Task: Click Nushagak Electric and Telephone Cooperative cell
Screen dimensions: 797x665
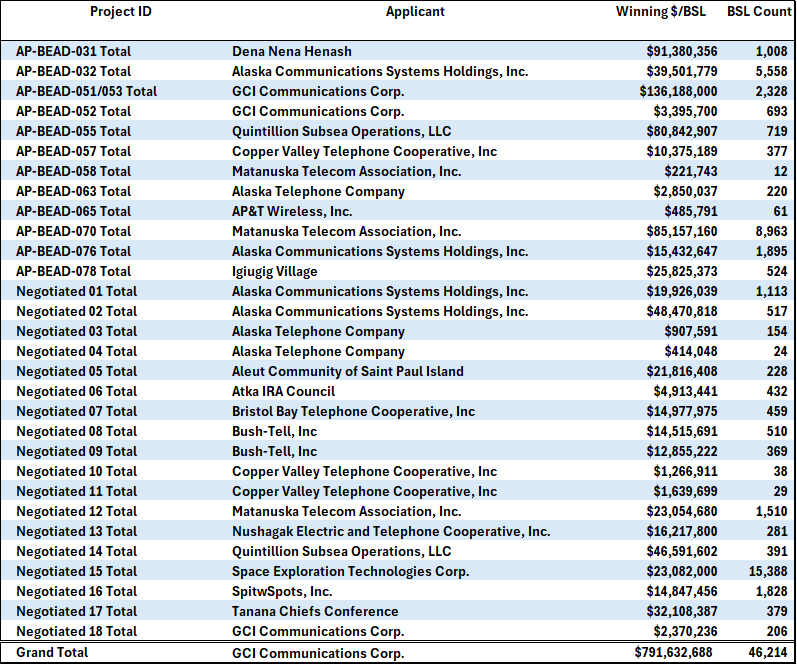Action: pyautogui.click(x=390, y=531)
